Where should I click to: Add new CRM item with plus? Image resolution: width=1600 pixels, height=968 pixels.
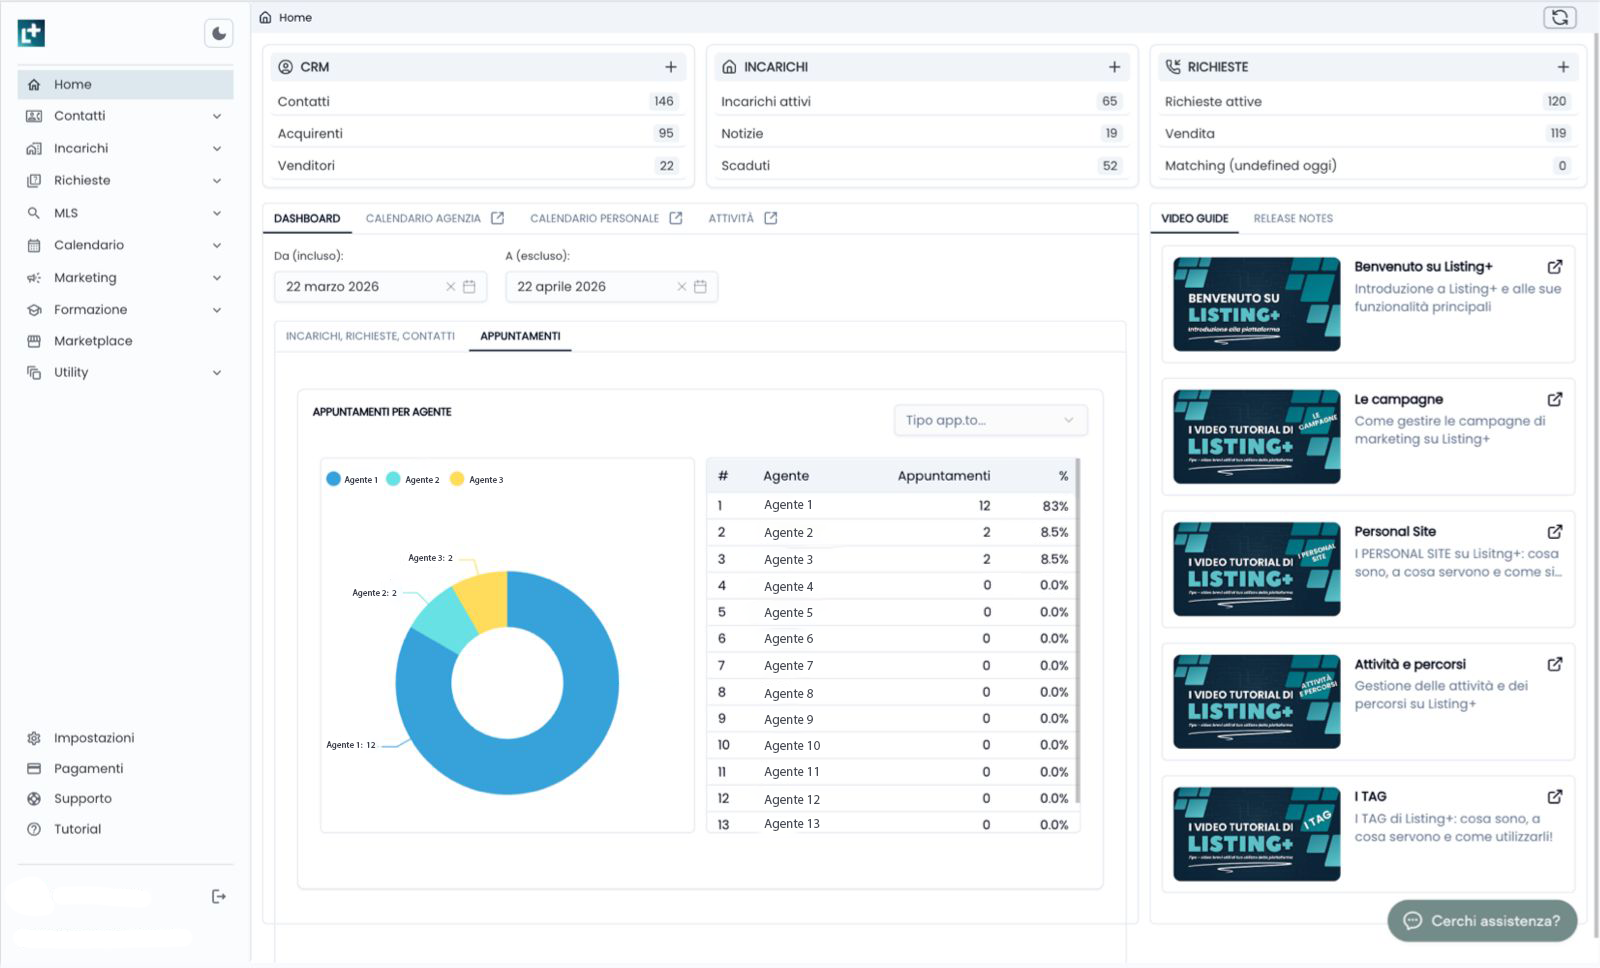pyautogui.click(x=671, y=67)
